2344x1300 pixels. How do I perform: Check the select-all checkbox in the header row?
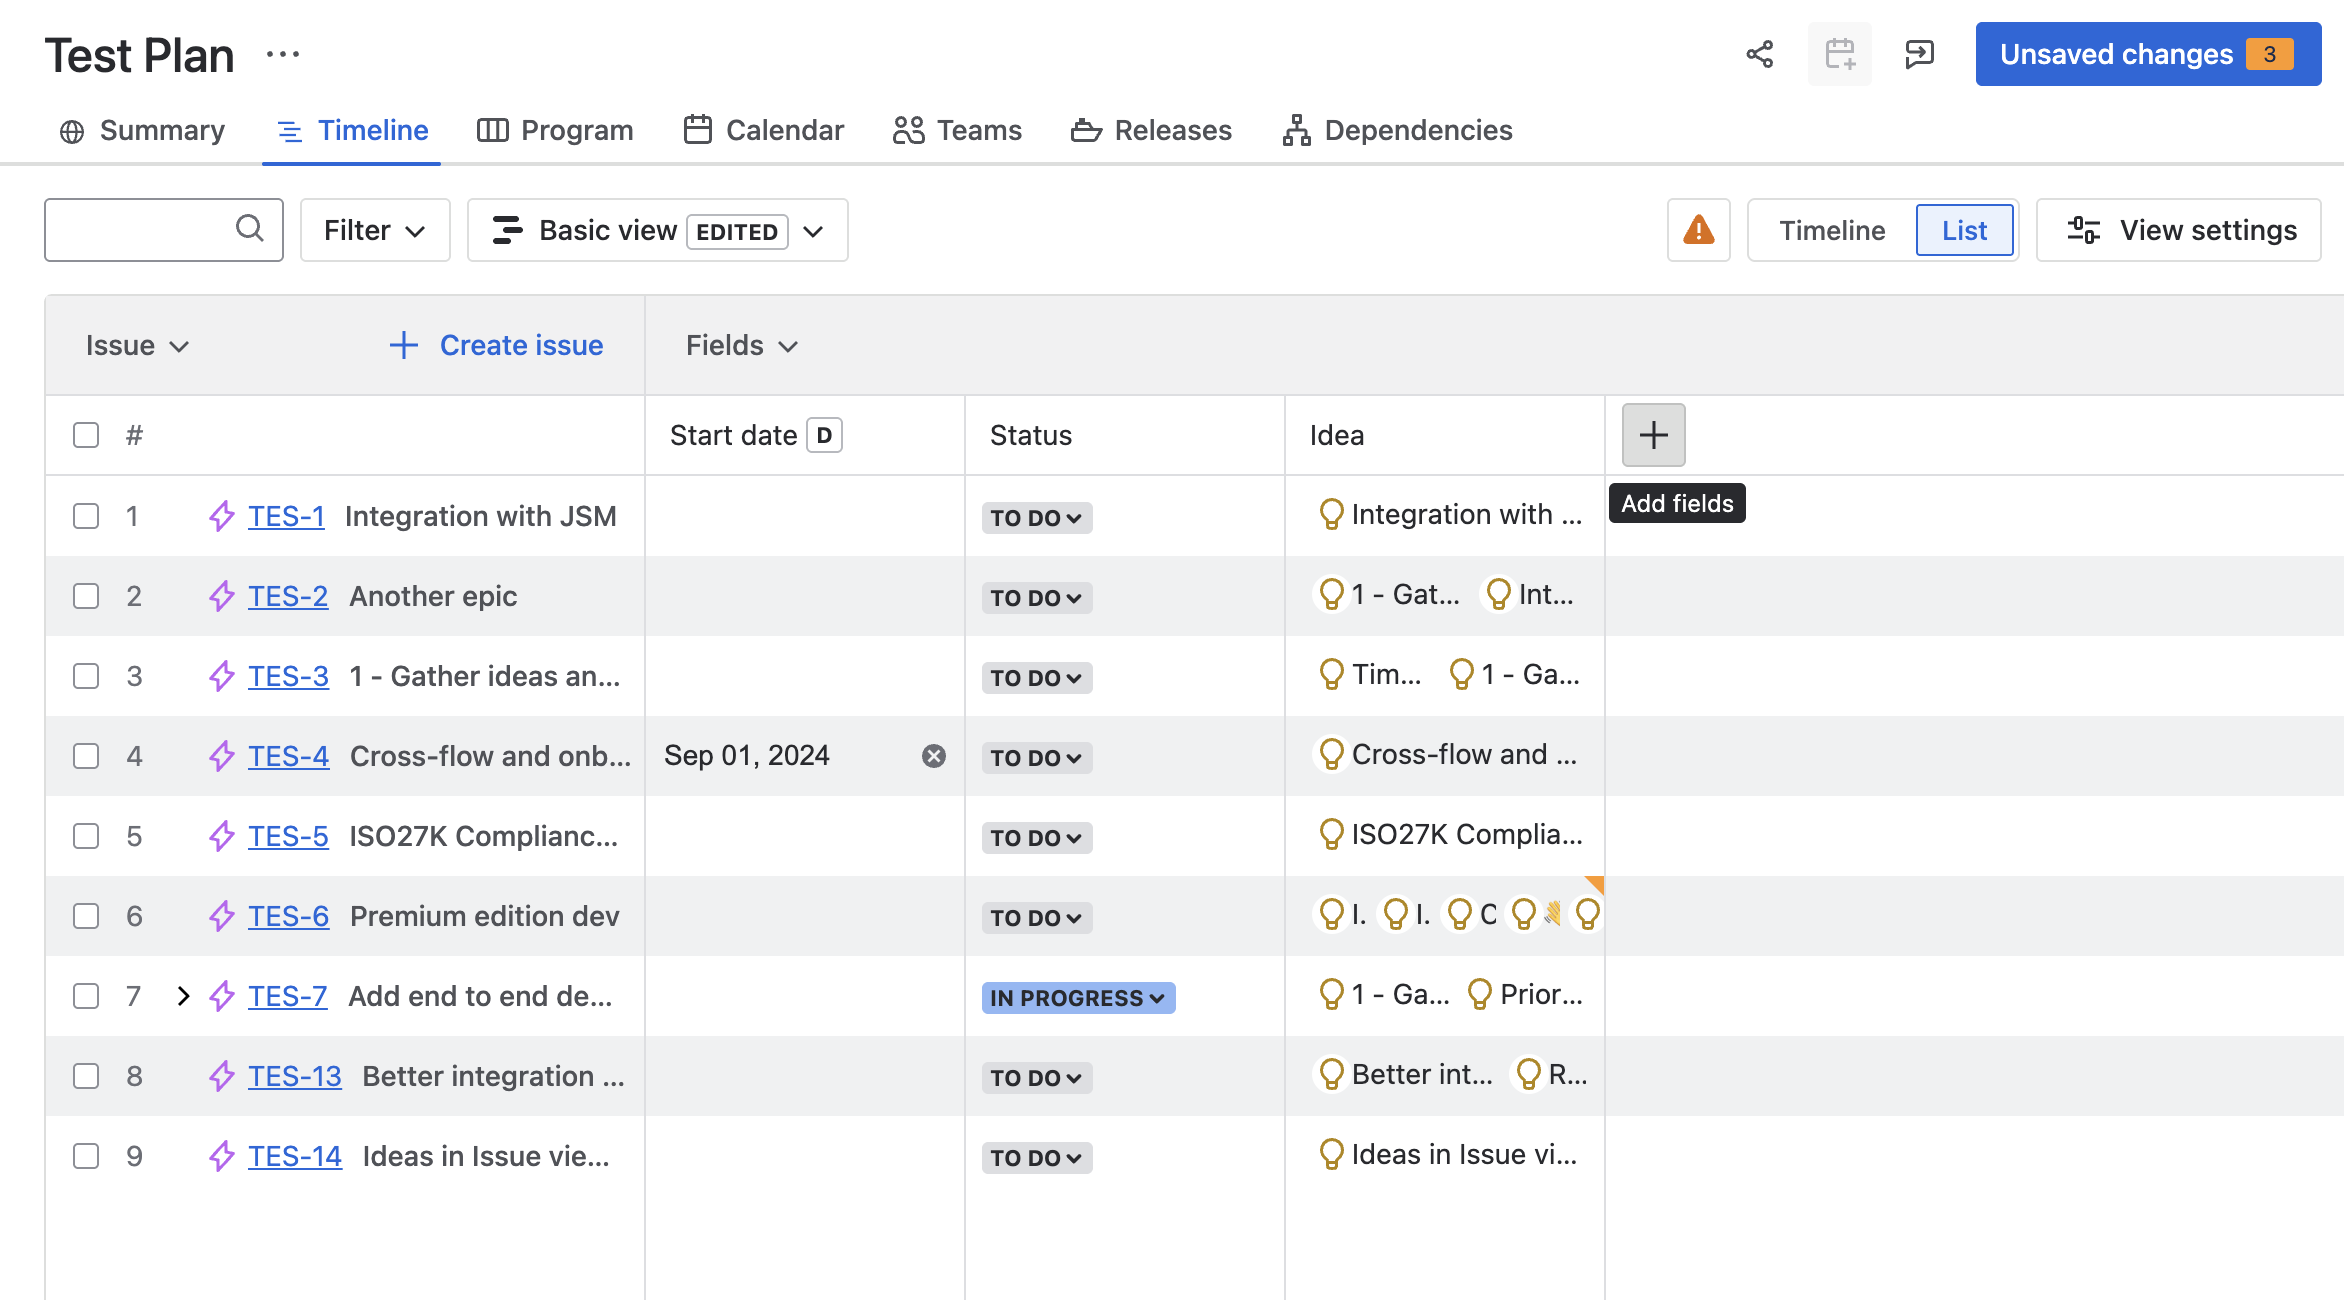click(85, 434)
